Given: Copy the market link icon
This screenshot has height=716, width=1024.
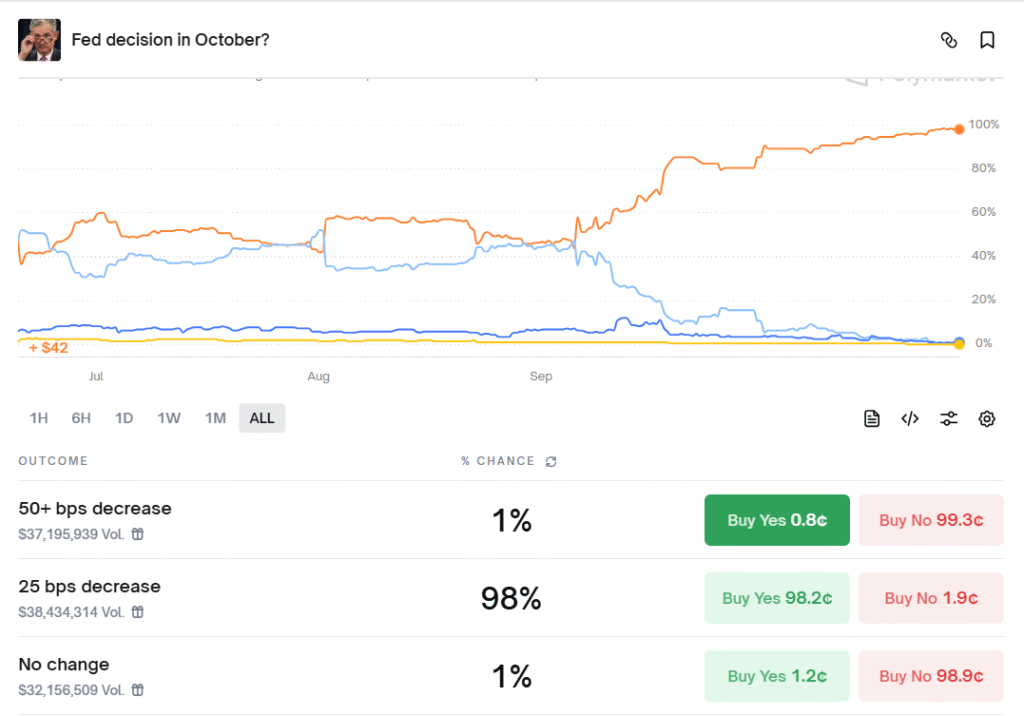Looking at the screenshot, I should click(x=950, y=39).
